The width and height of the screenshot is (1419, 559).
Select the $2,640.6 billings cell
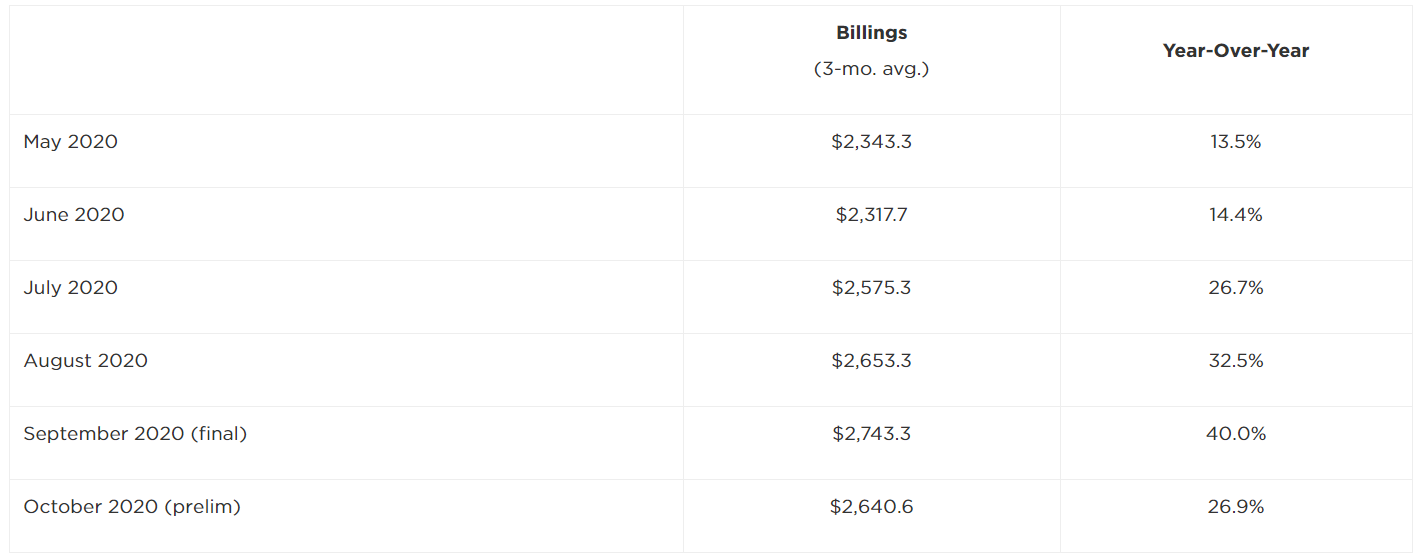pos(871,507)
